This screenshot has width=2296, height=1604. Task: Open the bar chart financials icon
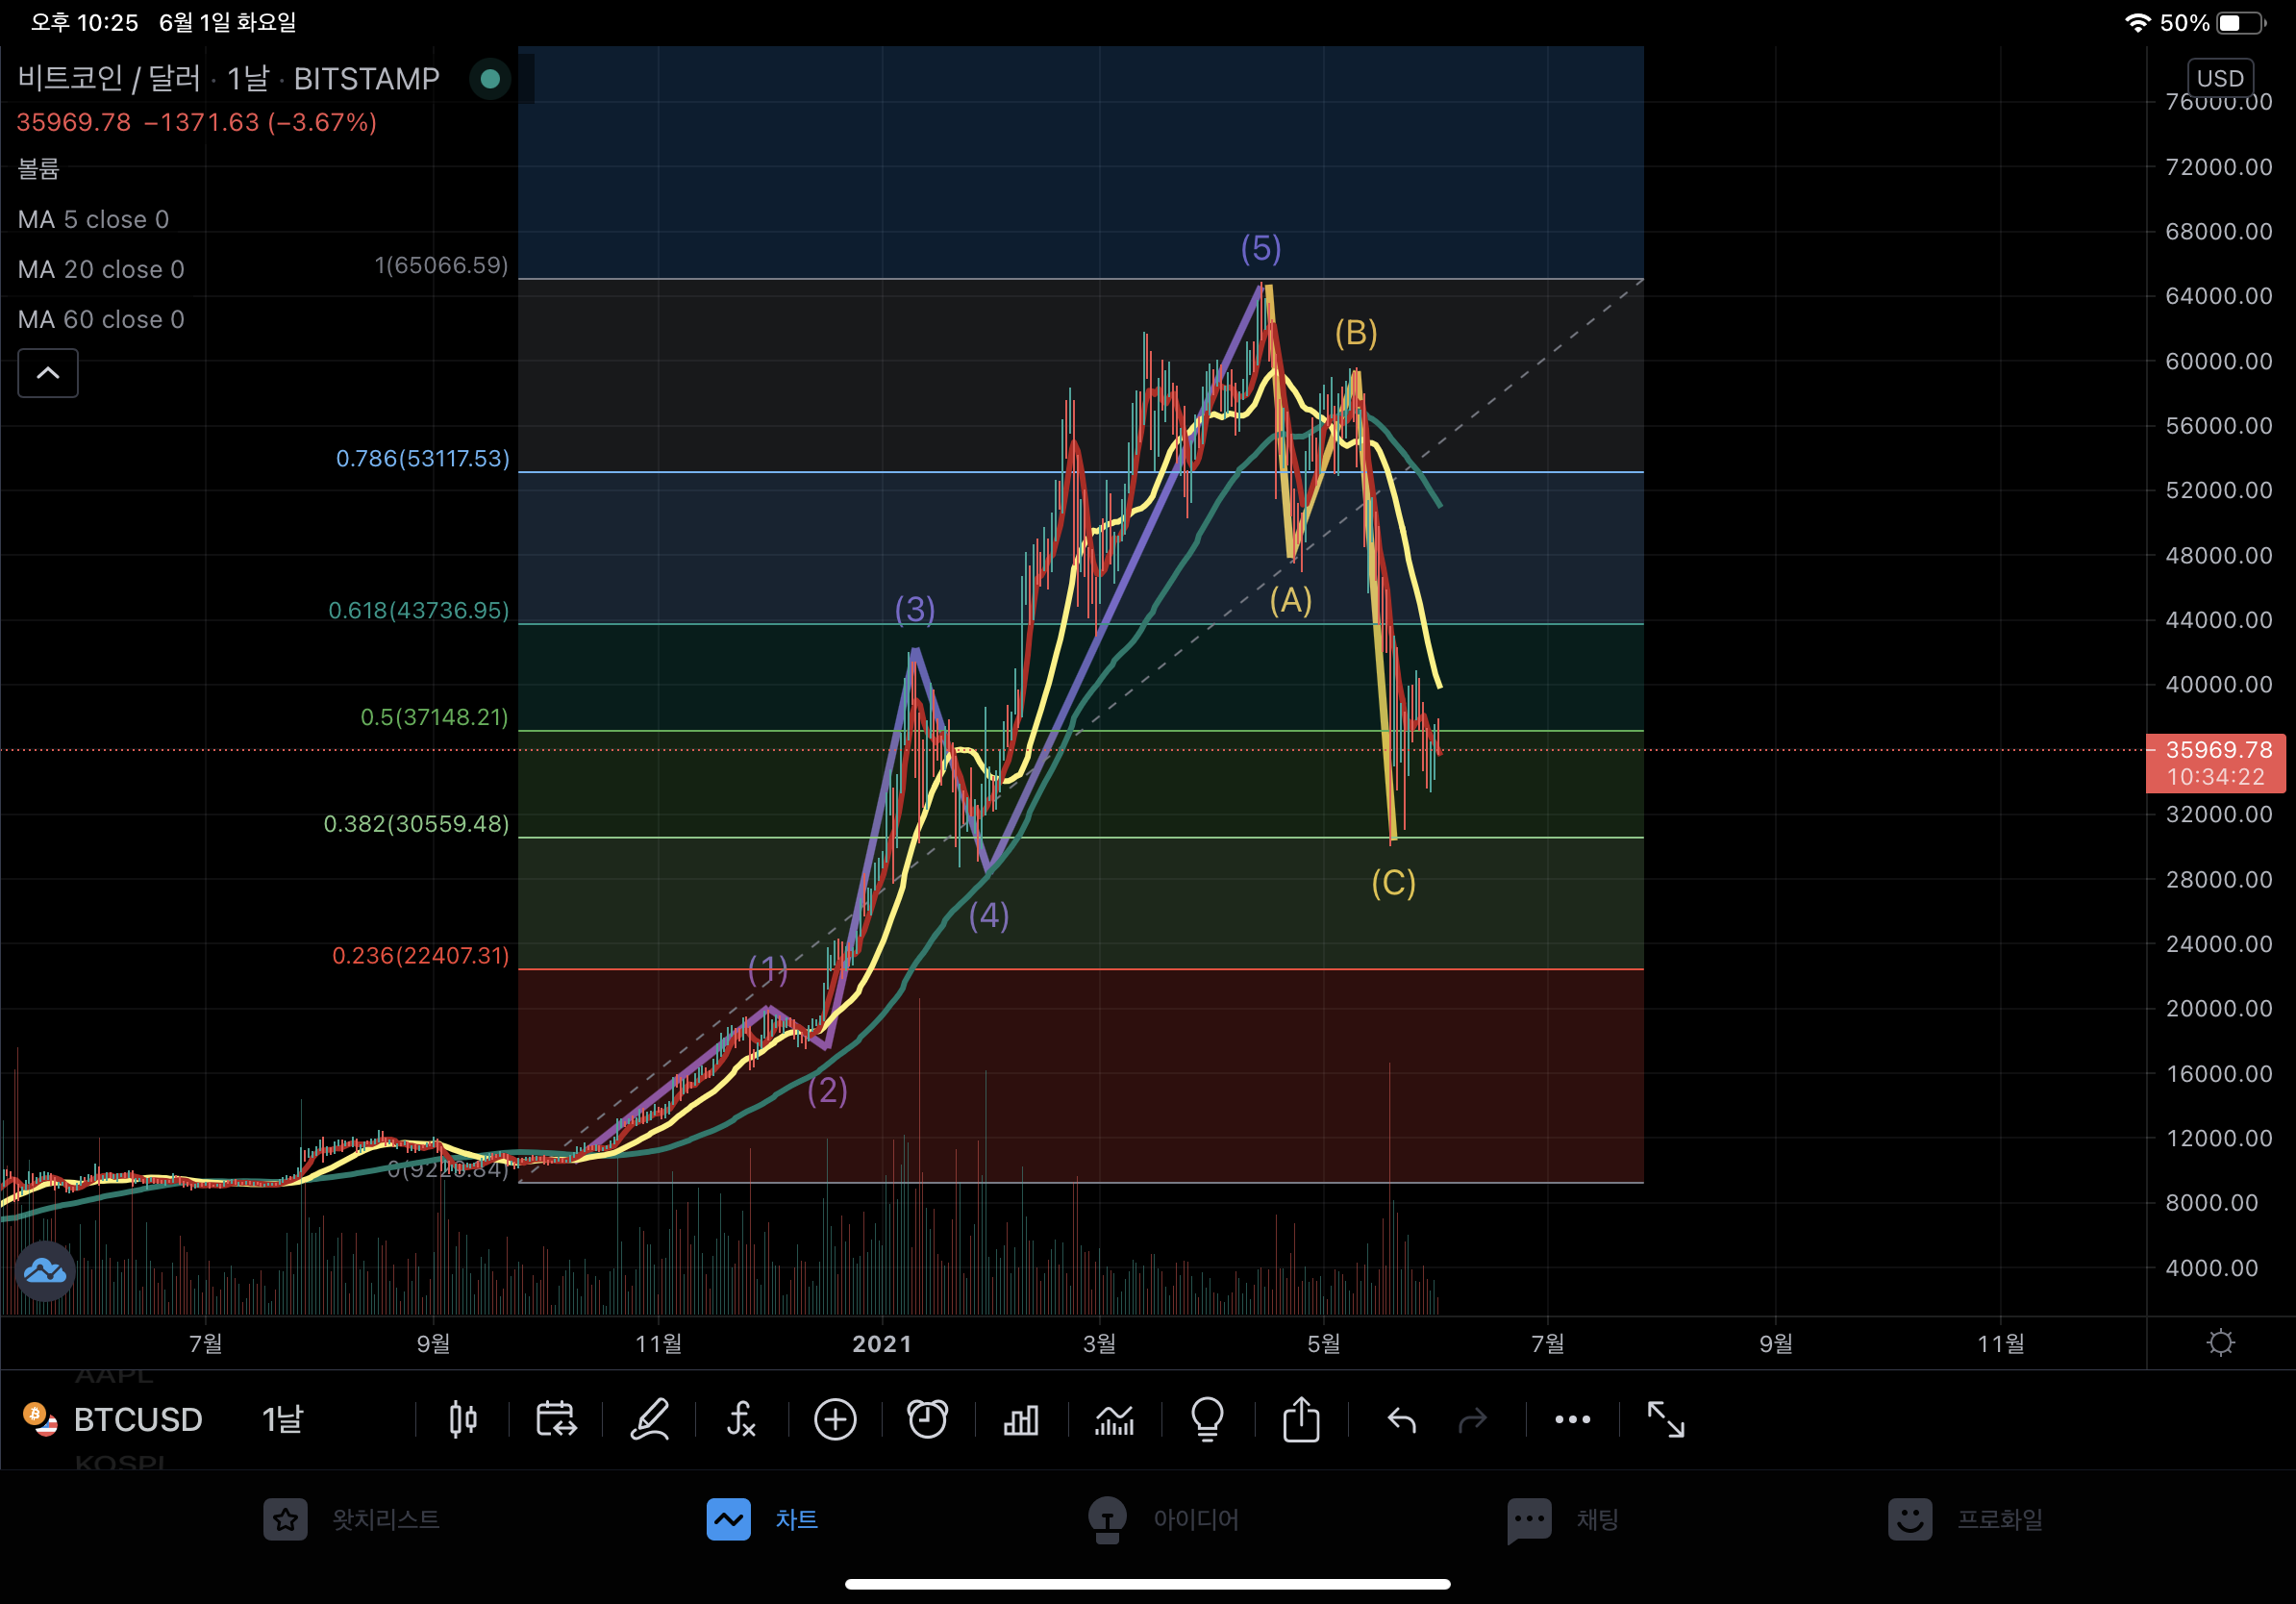point(1020,1419)
